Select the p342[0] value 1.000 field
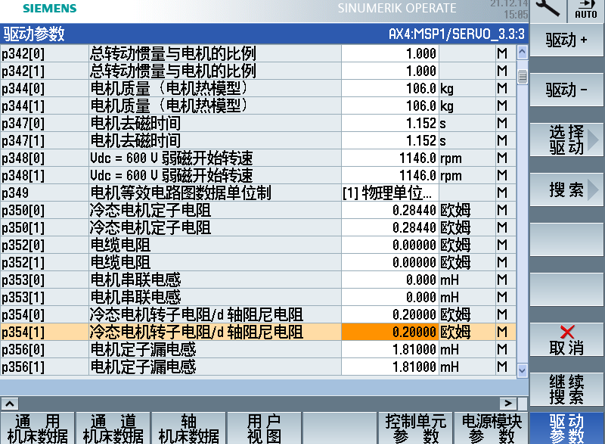 click(390, 53)
